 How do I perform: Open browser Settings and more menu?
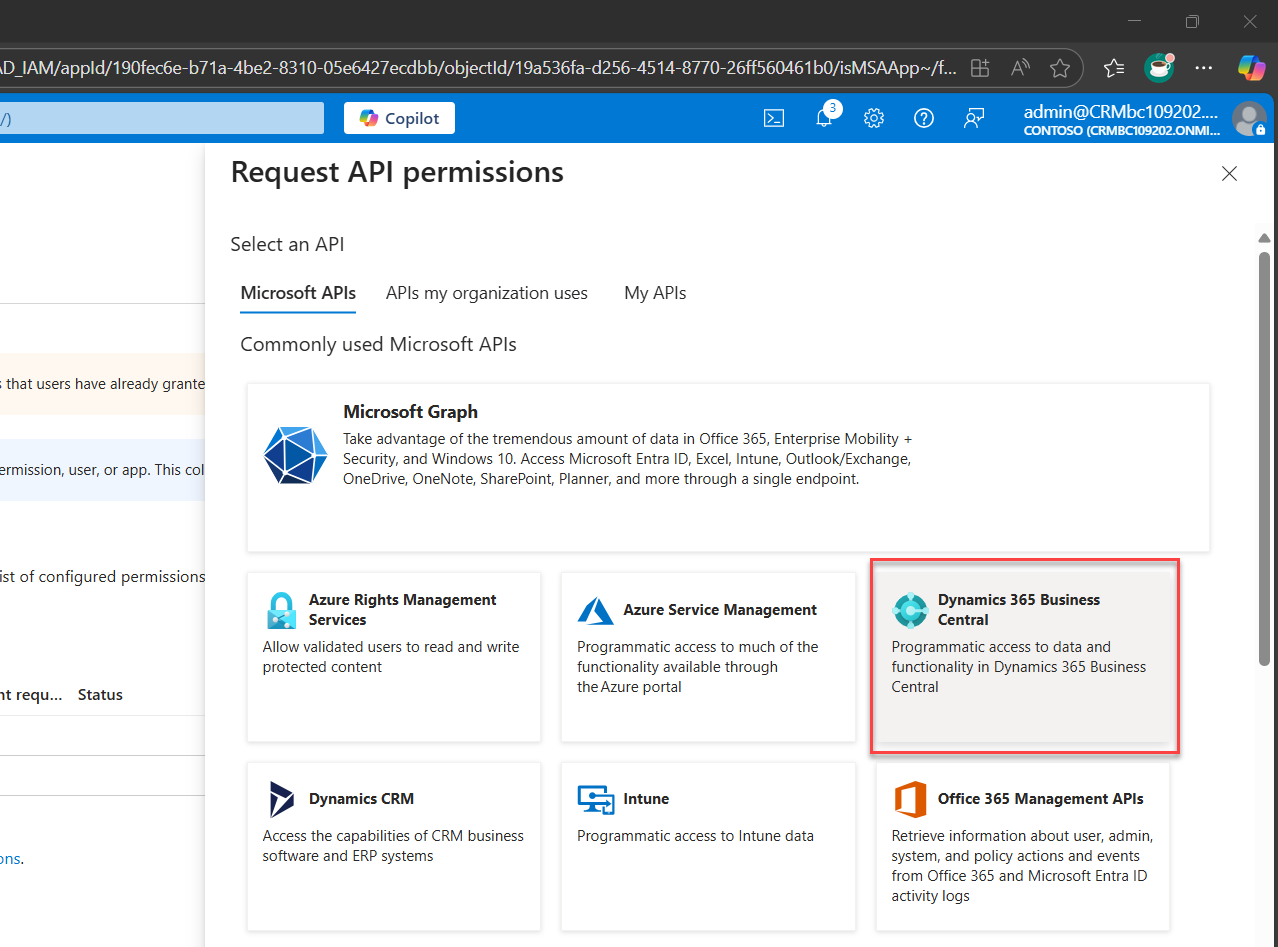pyautogui.click(x=1204, y=68)
